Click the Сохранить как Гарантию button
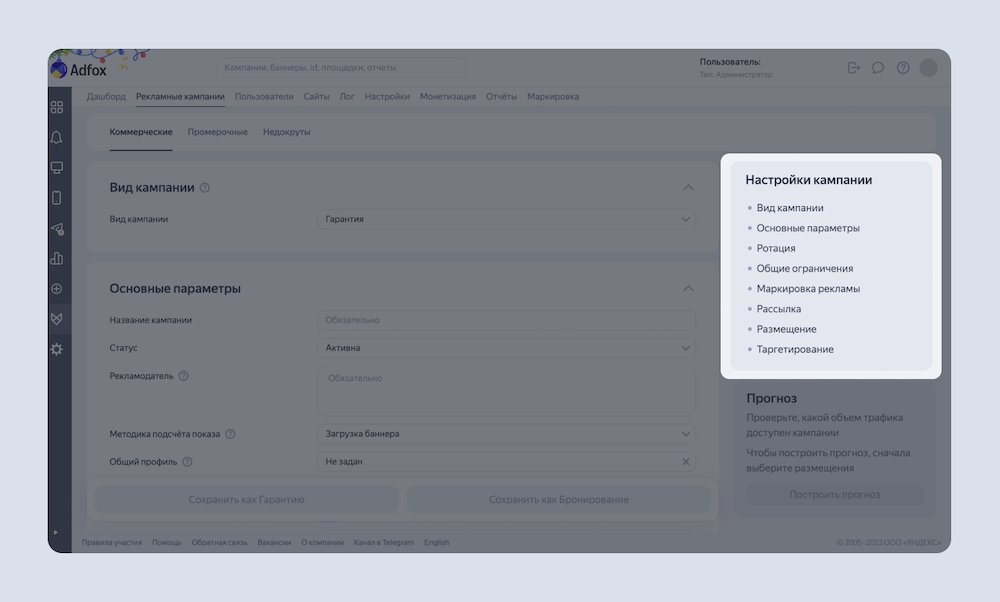Image resolution: width=1000 pixels, height=602 pixels. tap(246, 499)
